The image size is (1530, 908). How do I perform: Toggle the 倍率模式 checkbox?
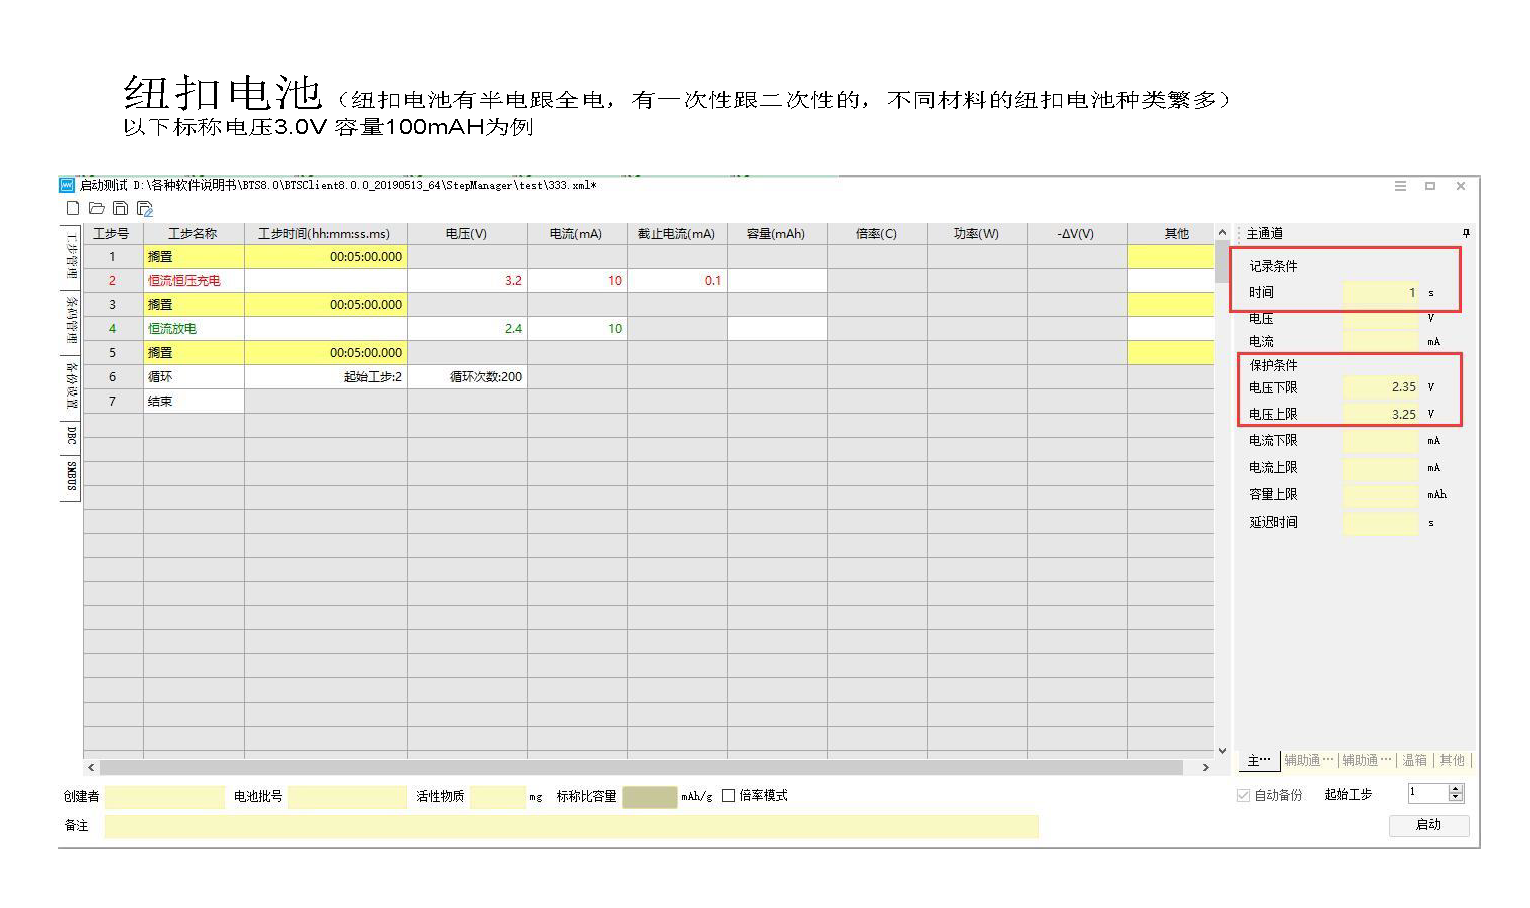(x=728, y=796)
